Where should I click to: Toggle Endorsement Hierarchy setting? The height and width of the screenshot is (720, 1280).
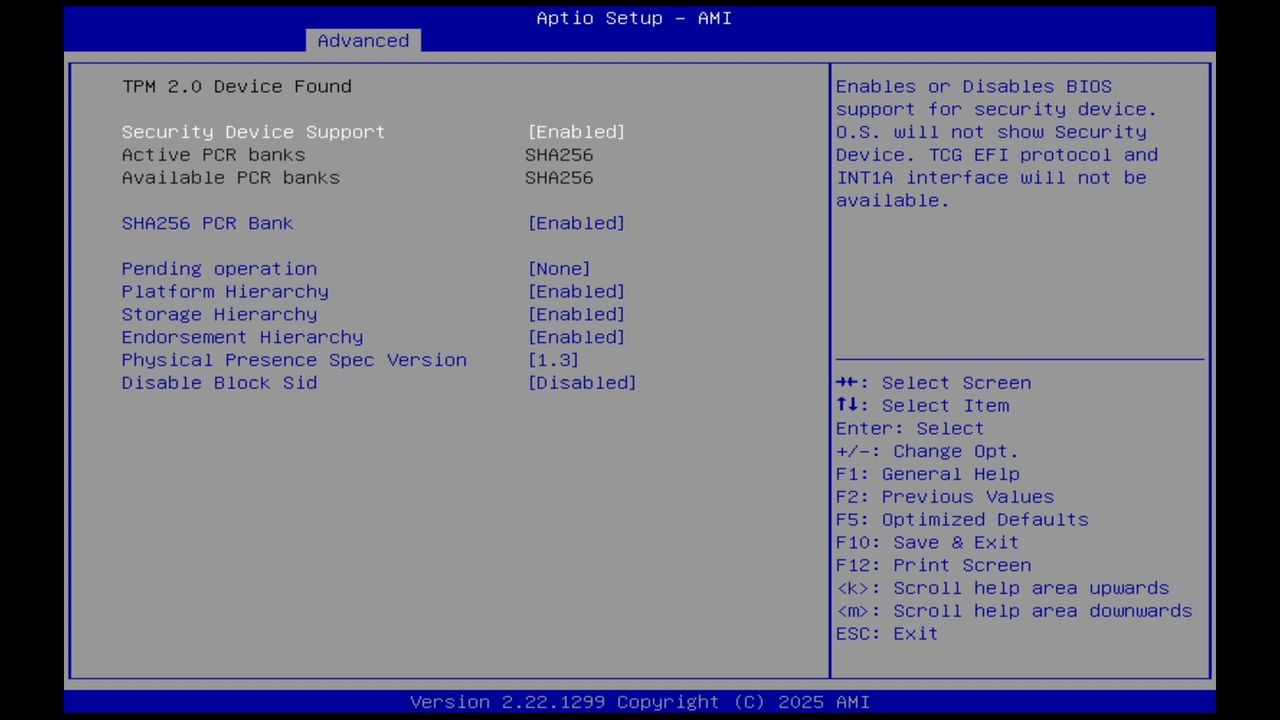point(242,337)
